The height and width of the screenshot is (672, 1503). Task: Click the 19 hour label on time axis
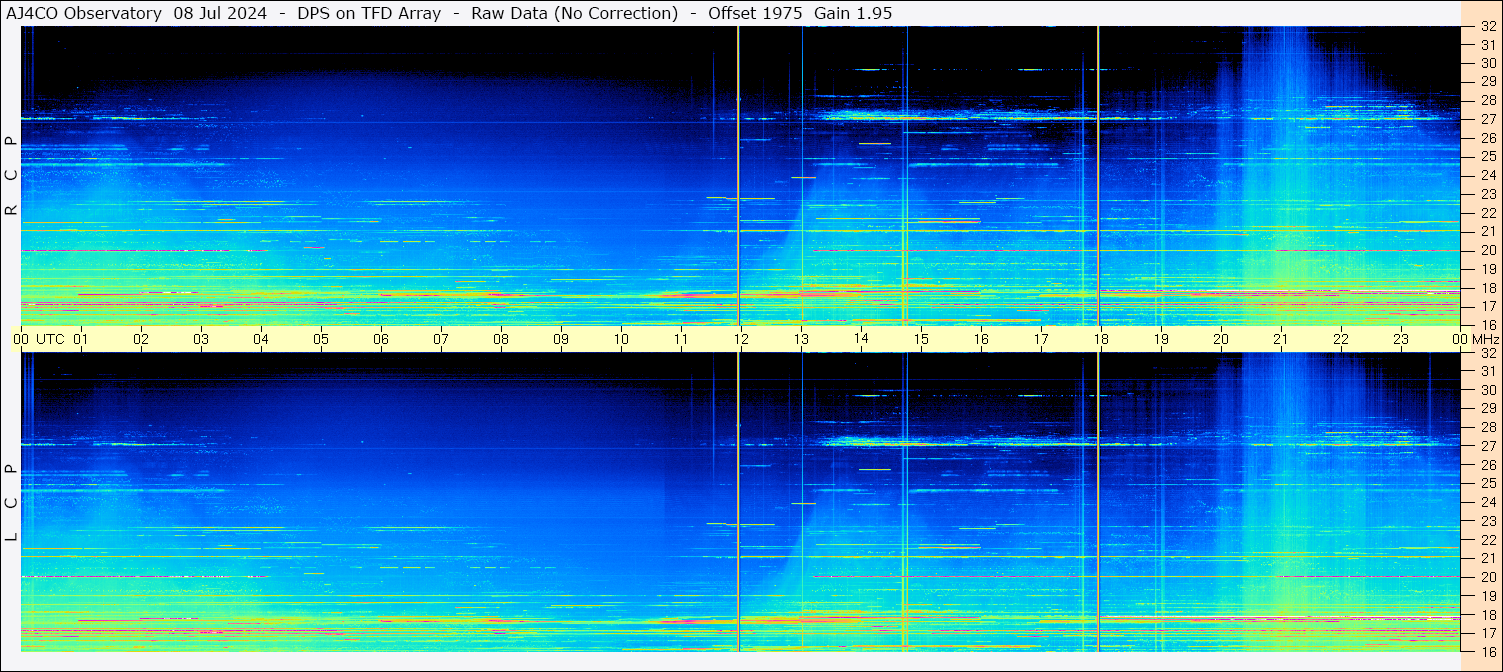[1161, 339]
